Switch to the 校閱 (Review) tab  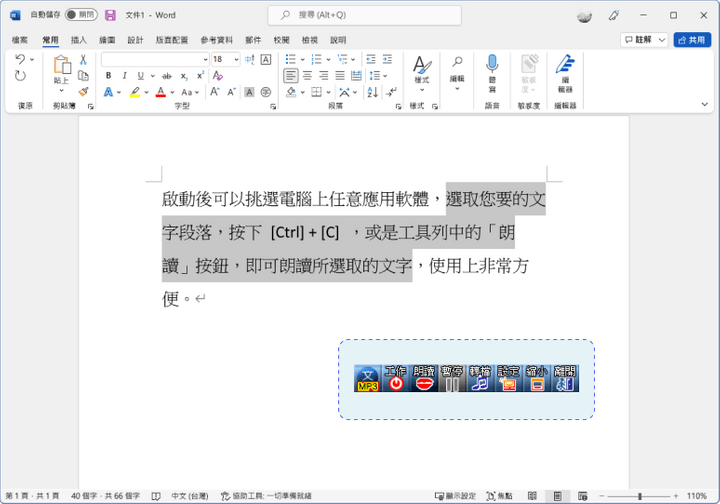(x=281, y=40)
